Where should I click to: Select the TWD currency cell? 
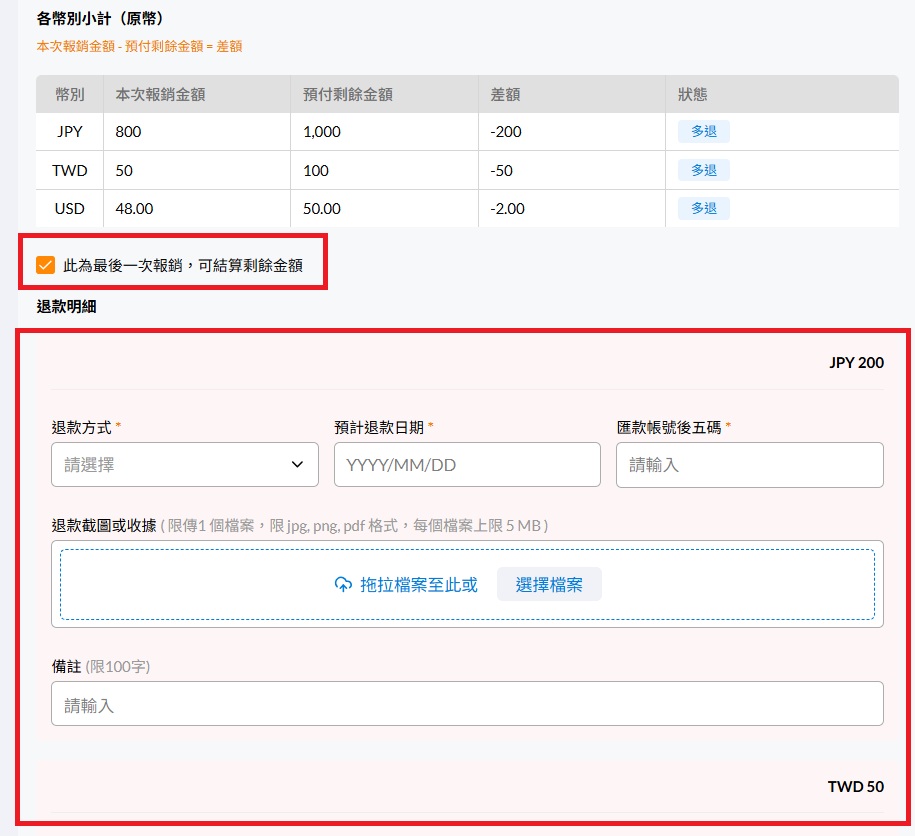[x=69, y=170]
